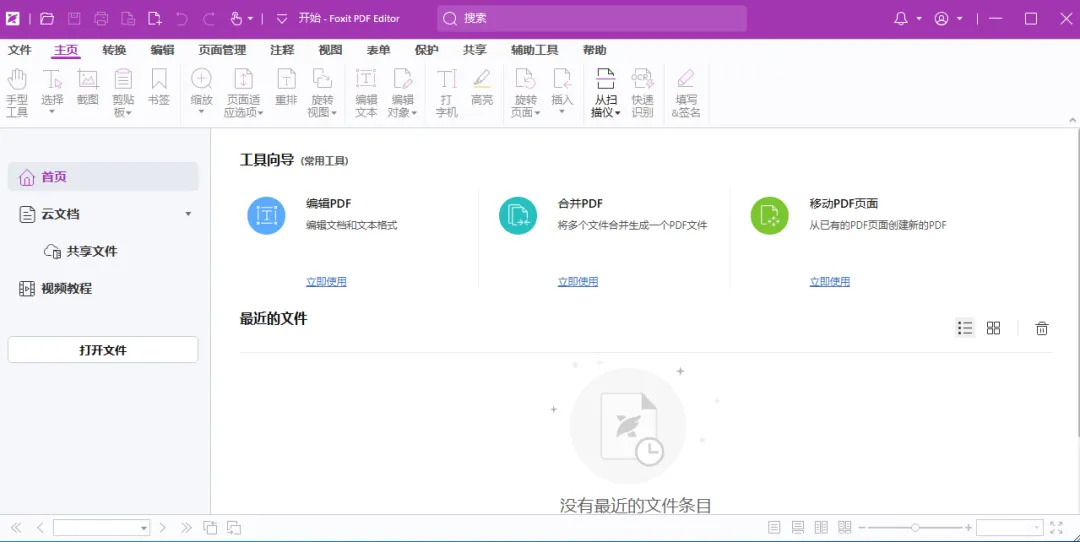
Task: Click 立即使用 under 合并PDF
Action: tap(578, 282)
